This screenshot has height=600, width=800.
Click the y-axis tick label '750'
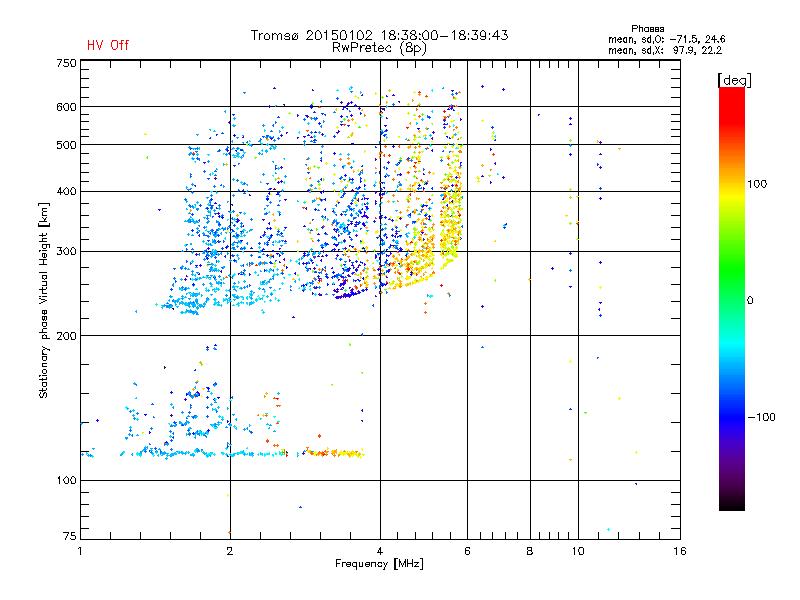pos(66,63)
